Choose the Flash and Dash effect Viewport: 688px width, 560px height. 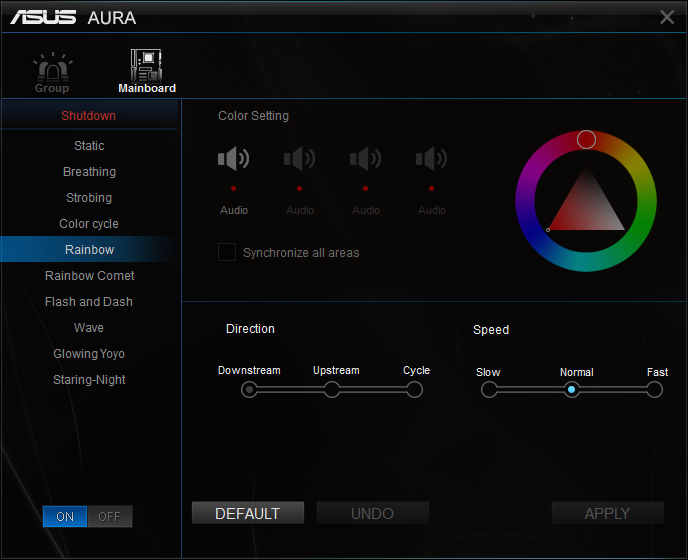[89, 302]
